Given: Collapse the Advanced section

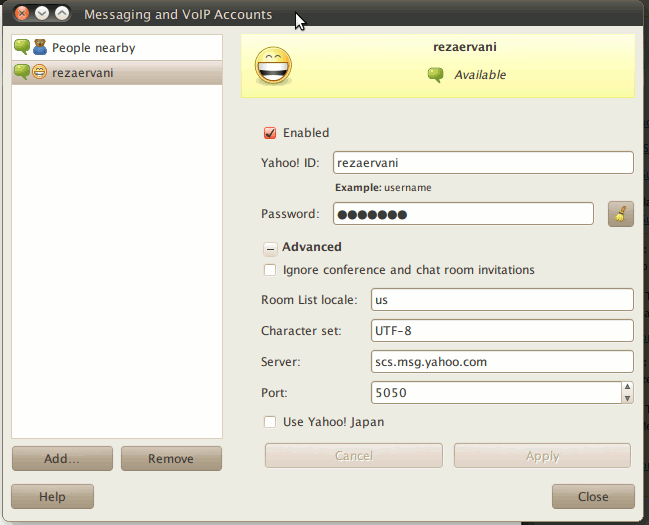Looking at the screenshot, I should [x=270, y=248].
